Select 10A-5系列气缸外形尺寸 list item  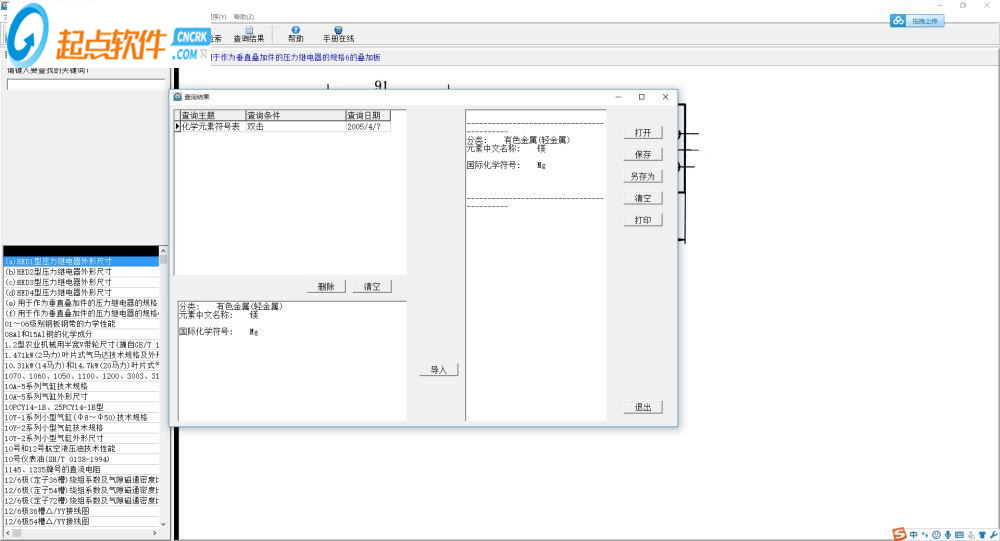click(81, 396)
